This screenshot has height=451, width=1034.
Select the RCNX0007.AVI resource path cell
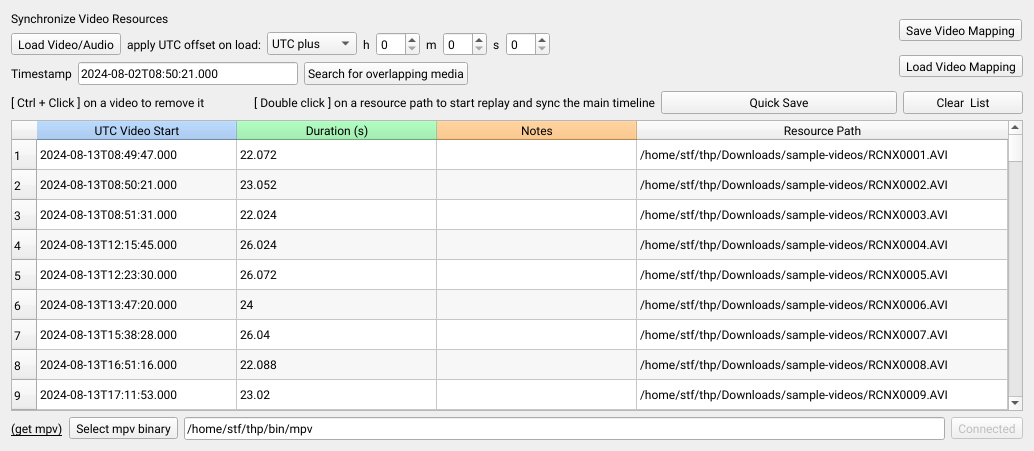[x=822, y=335]
